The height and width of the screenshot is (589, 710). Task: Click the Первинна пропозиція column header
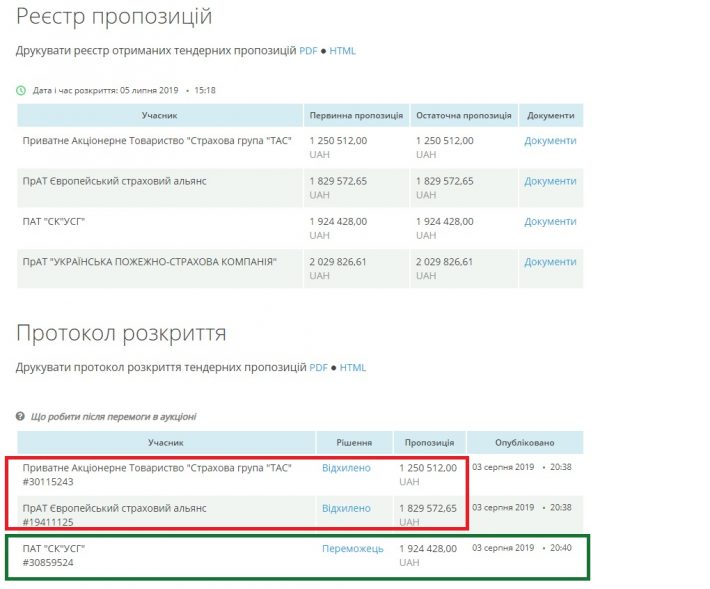point(356,115)
